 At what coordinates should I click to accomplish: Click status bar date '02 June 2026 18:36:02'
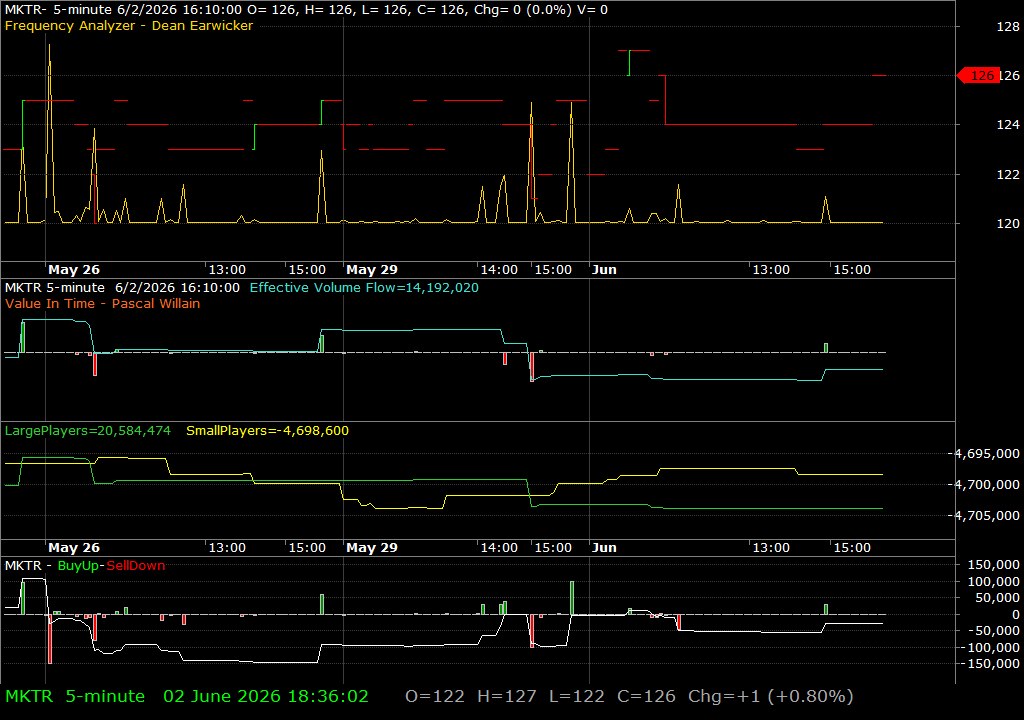(x=266, y=696)
